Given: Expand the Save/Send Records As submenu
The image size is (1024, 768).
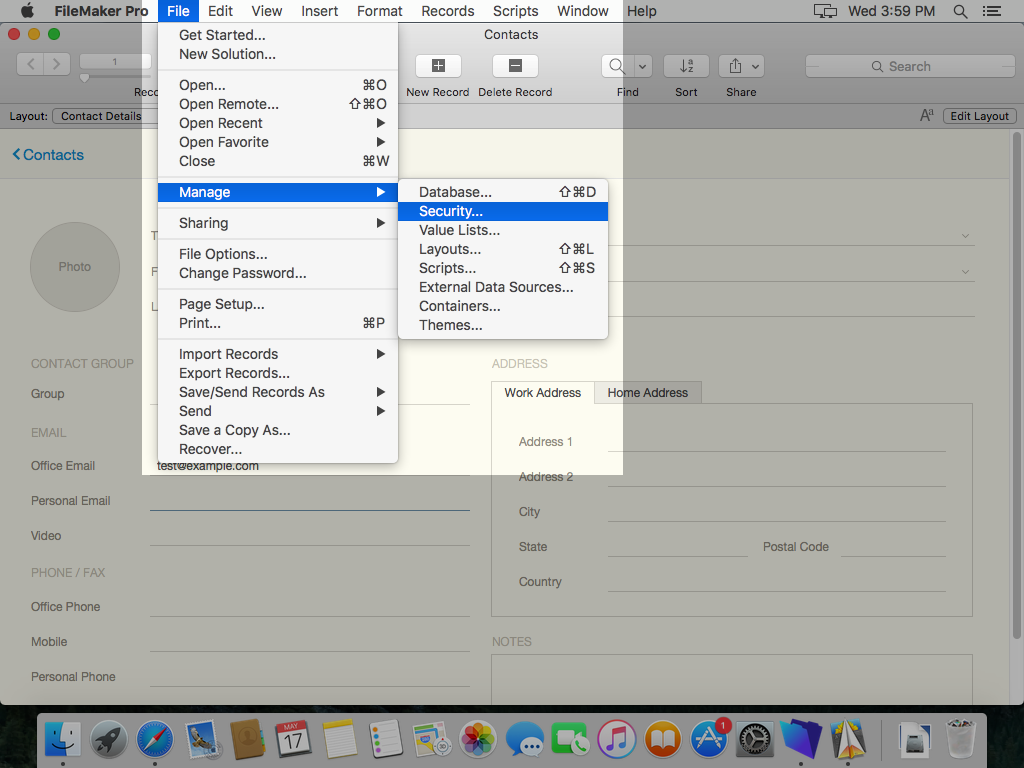Looking at the screenshot, I should point(381,392).
